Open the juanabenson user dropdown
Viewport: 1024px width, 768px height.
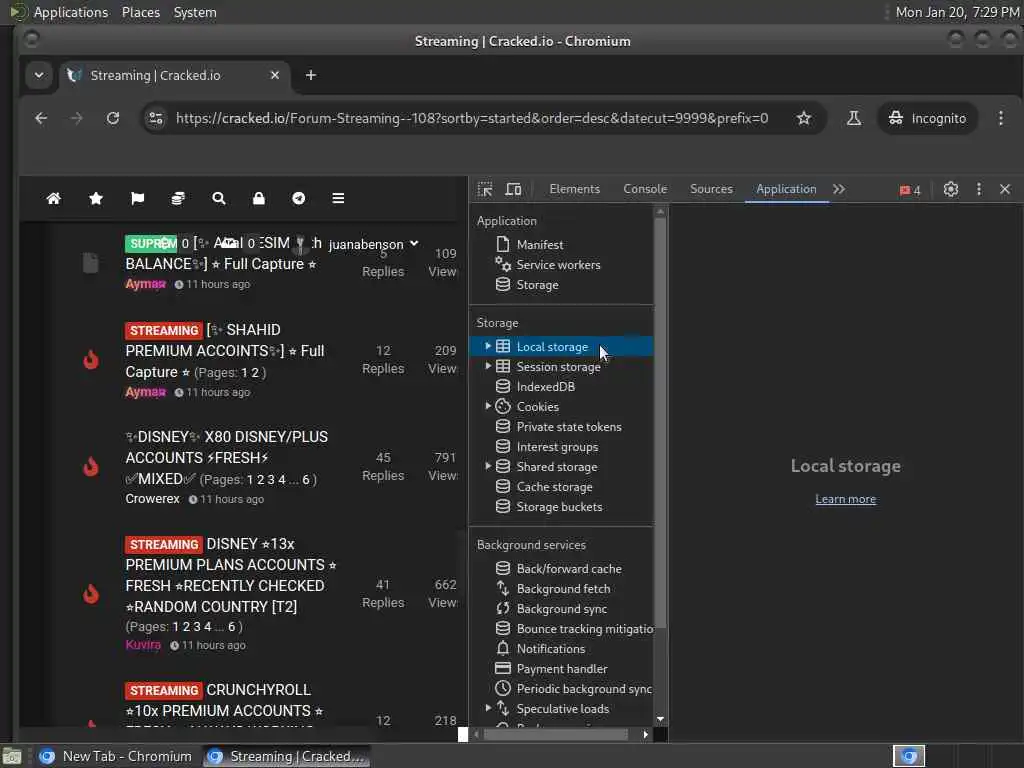point(374,244)
